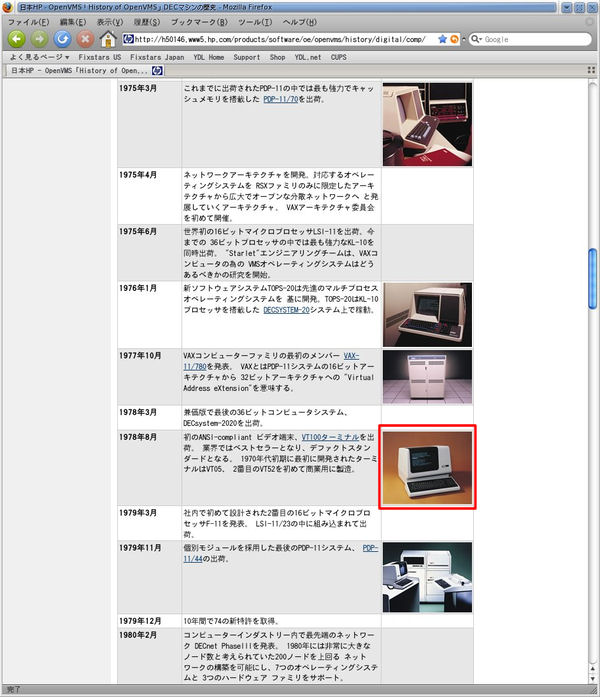The width and height of the screenshot is (600, 697).
Task: Open the address bar history dropdown arrow
Action: pyautogui.click(x=464, y=39)
